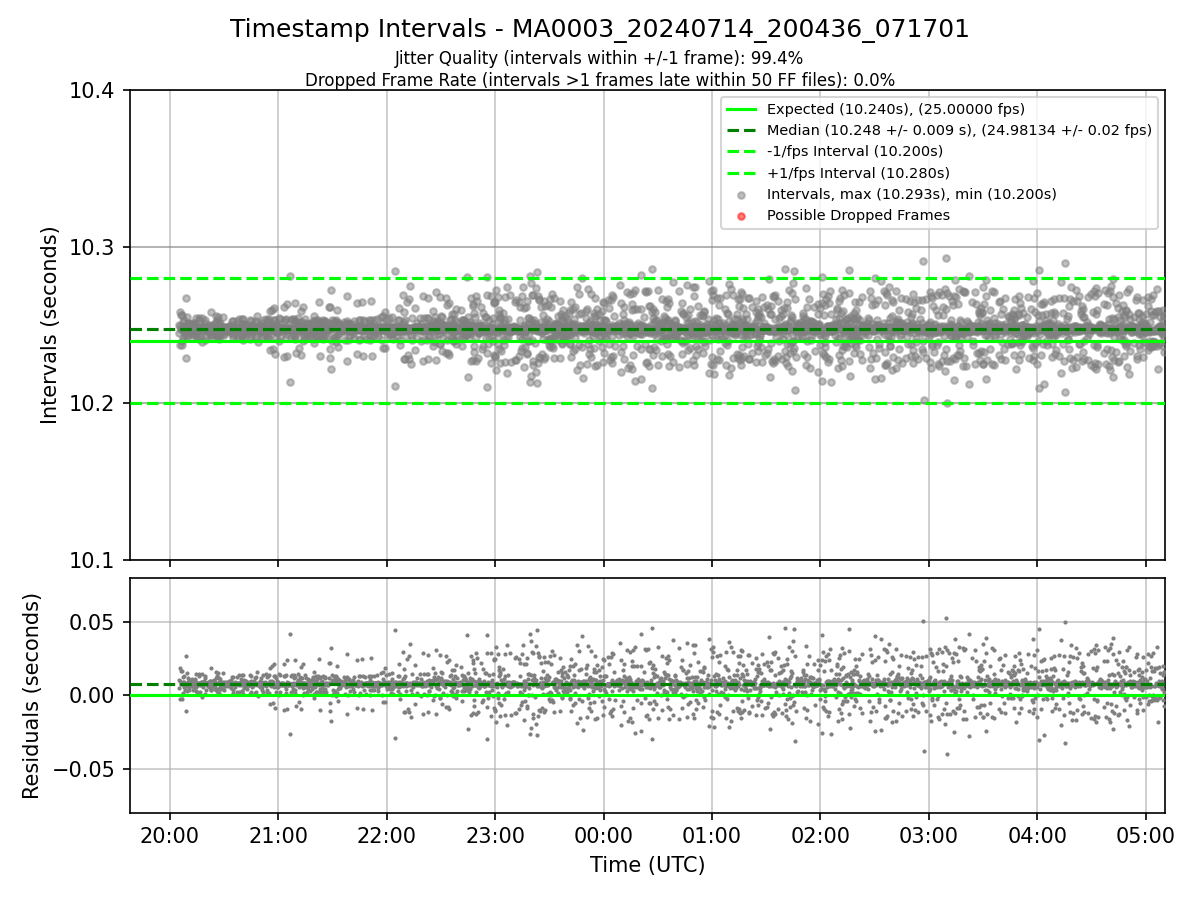Select the "Jitter Quality" 99.4% subtitle line

599,58
